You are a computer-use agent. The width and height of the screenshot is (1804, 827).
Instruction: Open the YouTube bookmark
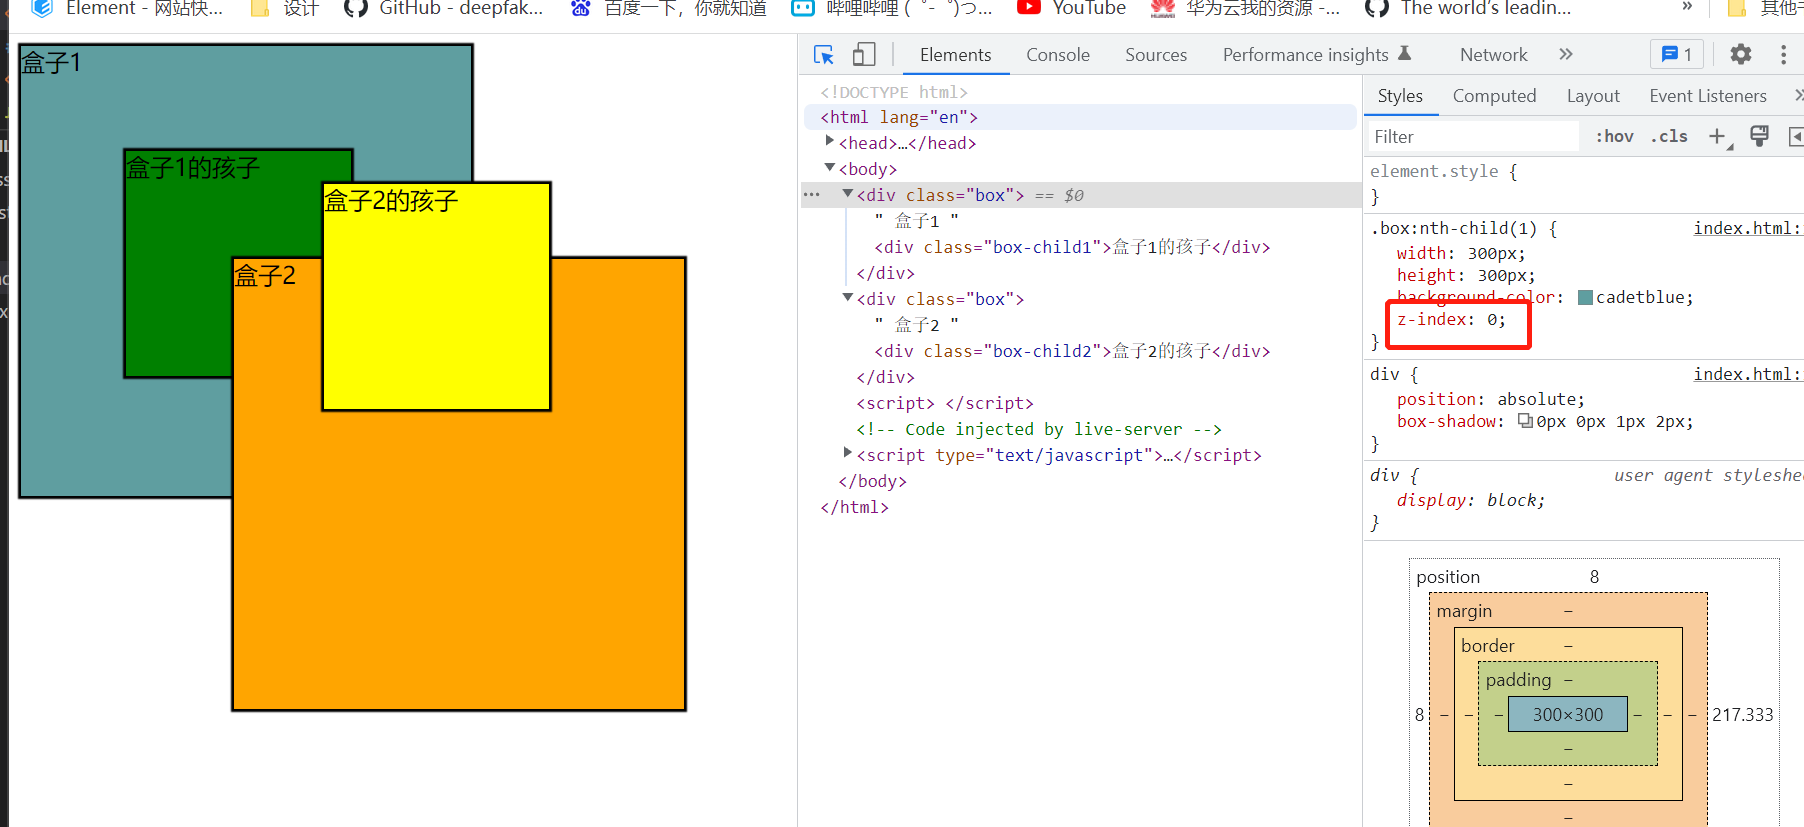click(x=1071, y=9)
